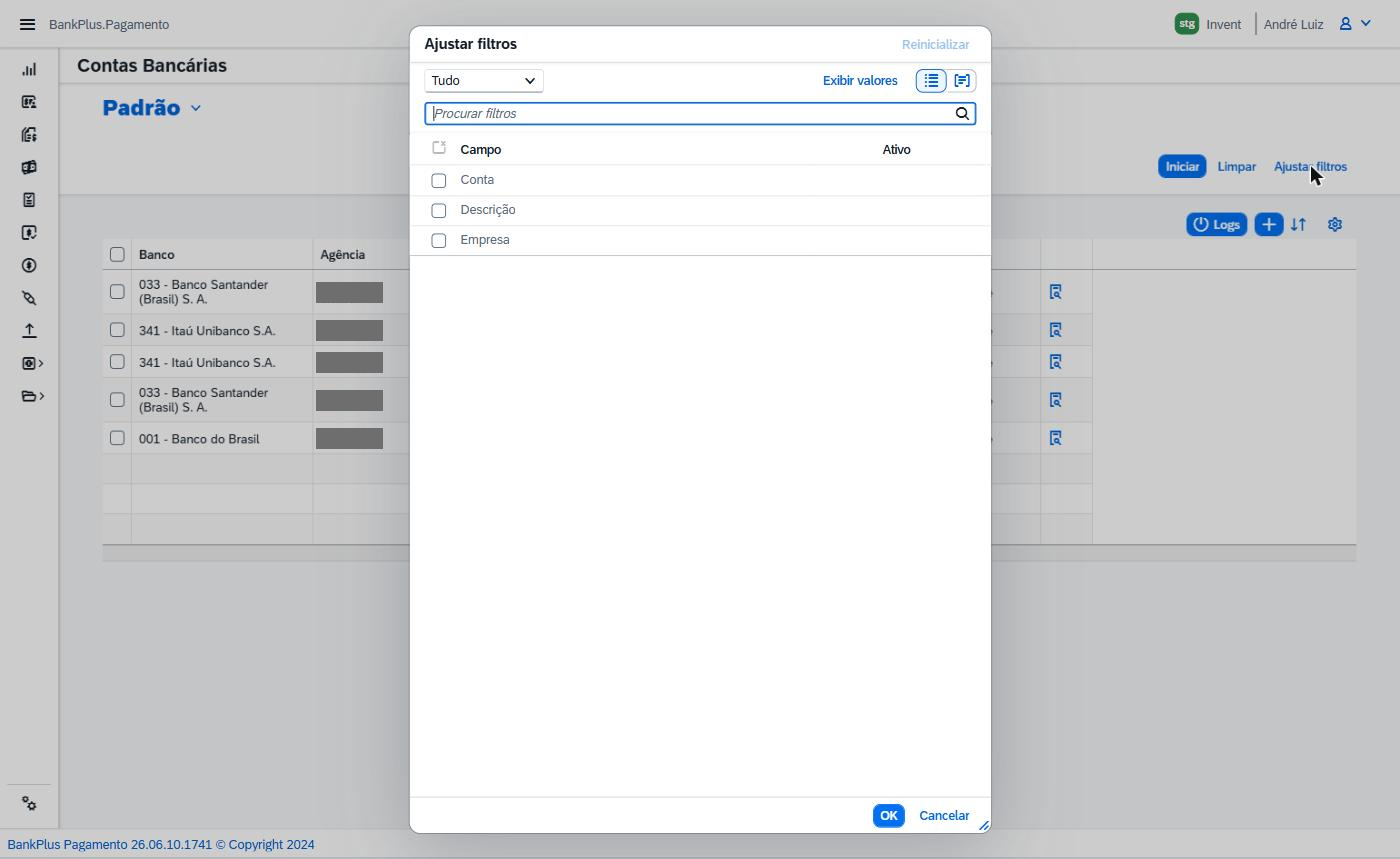
Task: Click the Campo column header
Action: click(481, 150)
